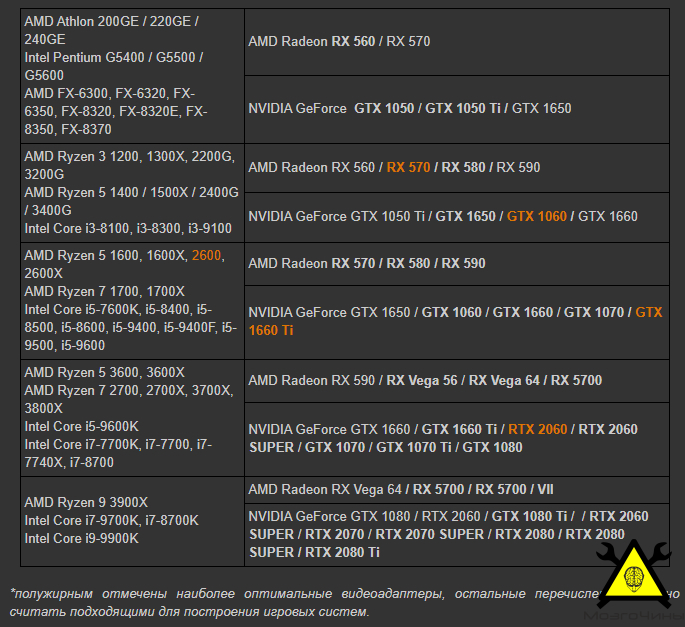Click the "Intel Core i7-9700K, i7-8700K" line
Viewport: 685px width, 627px height.
click(x=111, y=520)
